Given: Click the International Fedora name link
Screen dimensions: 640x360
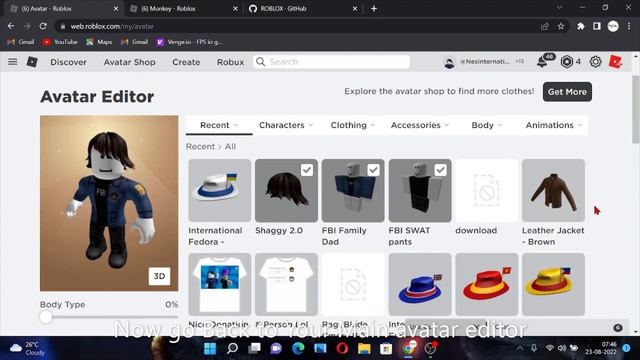Looking at the screenshot, I should pyautogui.click(x=215, y=236).
